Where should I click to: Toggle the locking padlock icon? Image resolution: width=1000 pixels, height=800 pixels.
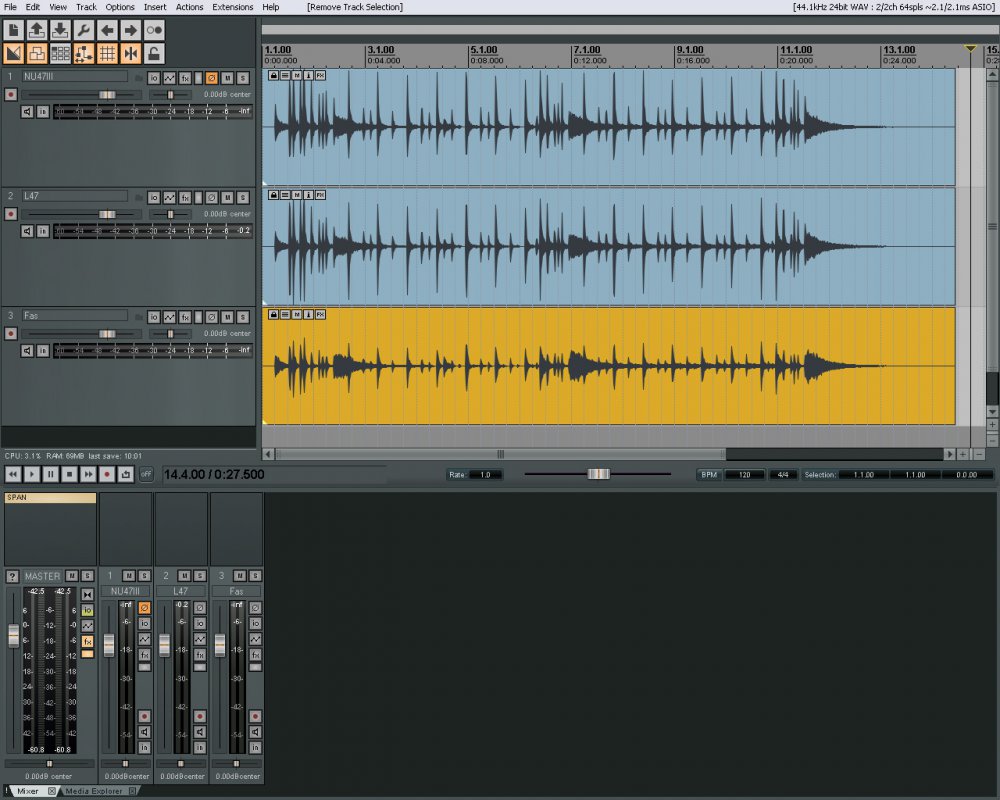point(154,54)
